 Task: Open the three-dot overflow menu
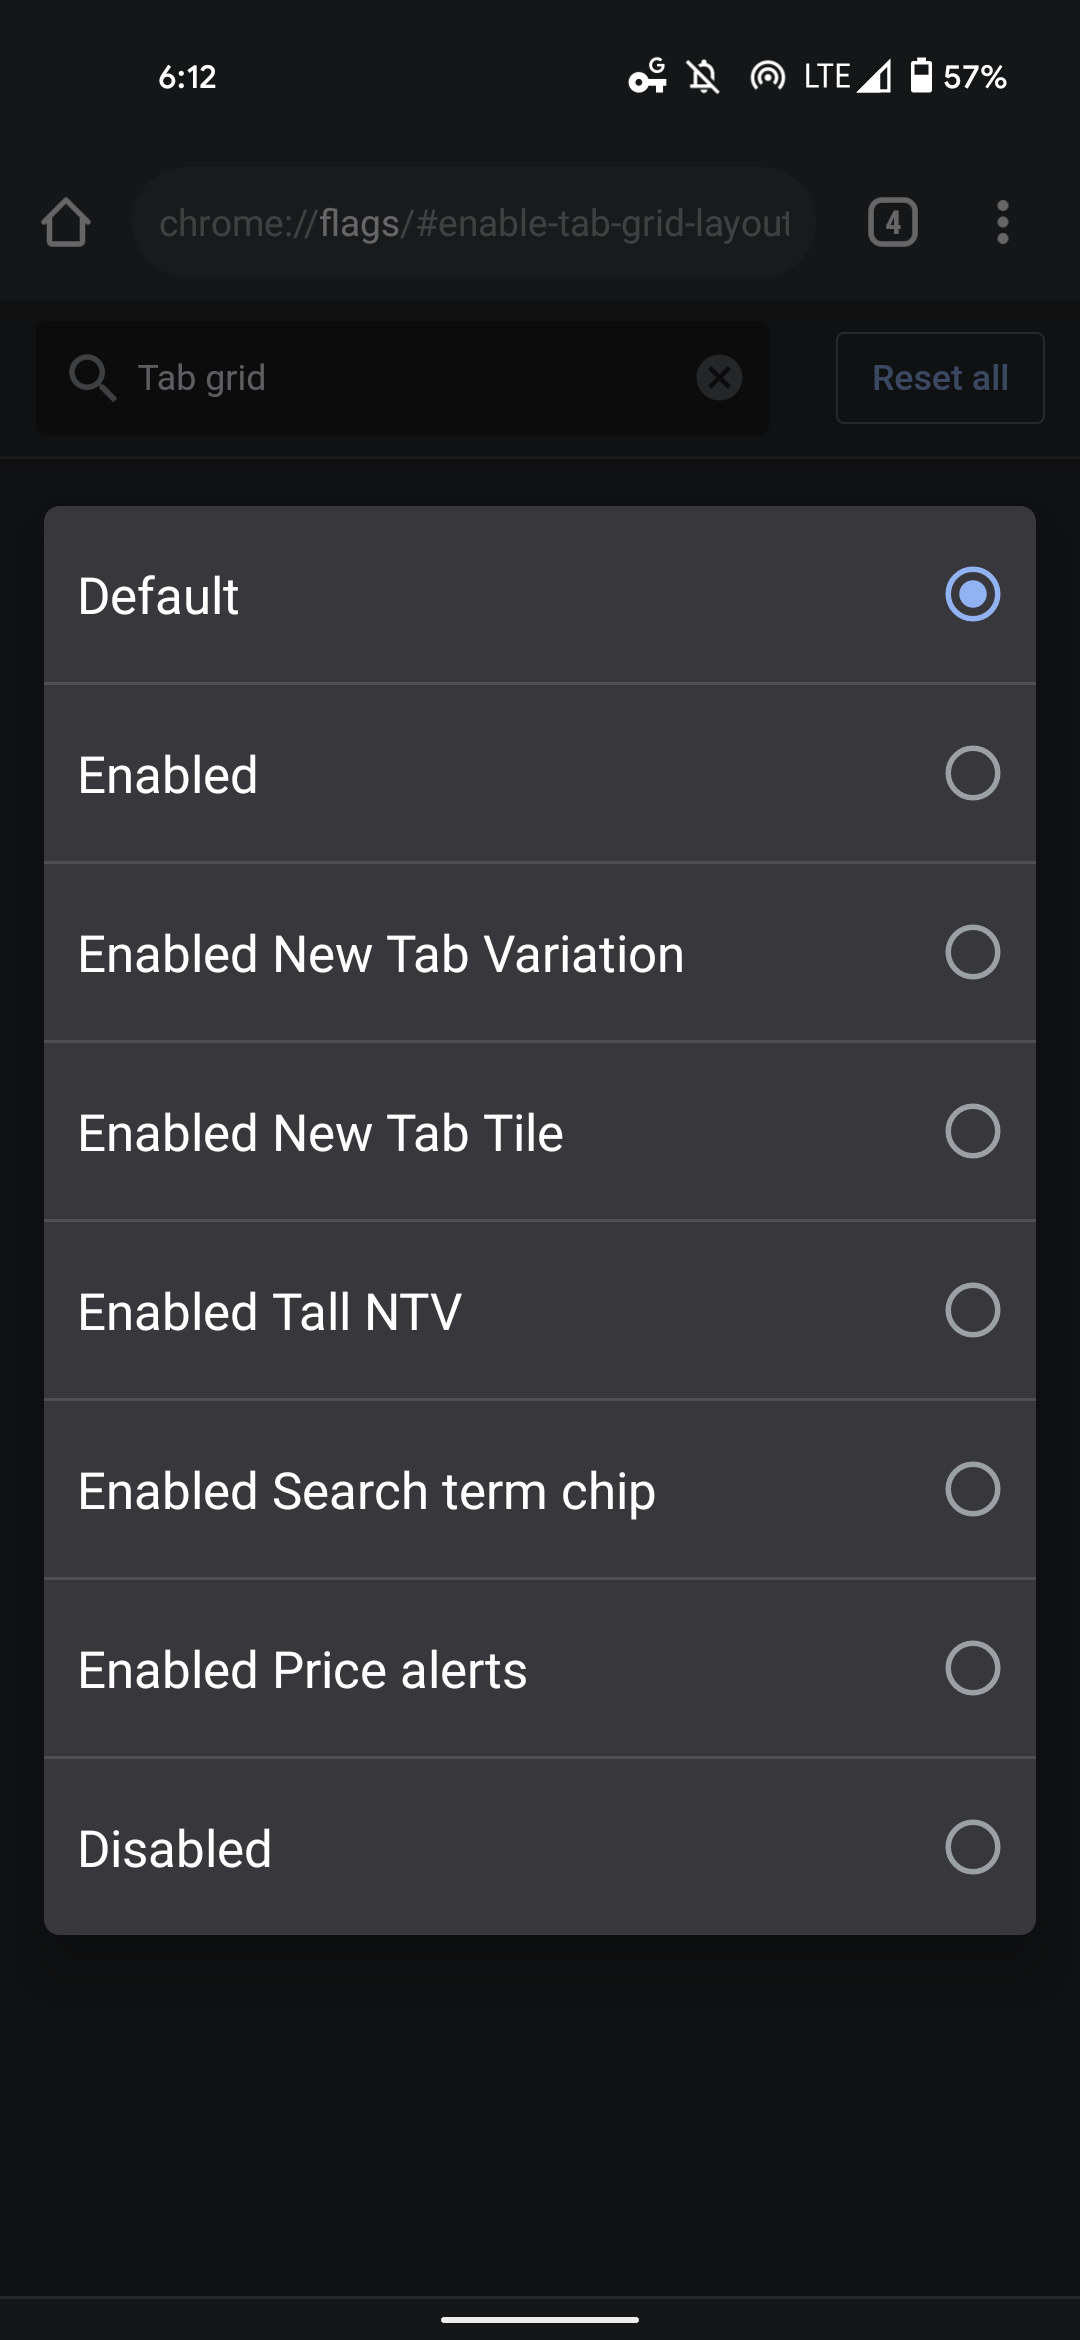coord(1002,222)
